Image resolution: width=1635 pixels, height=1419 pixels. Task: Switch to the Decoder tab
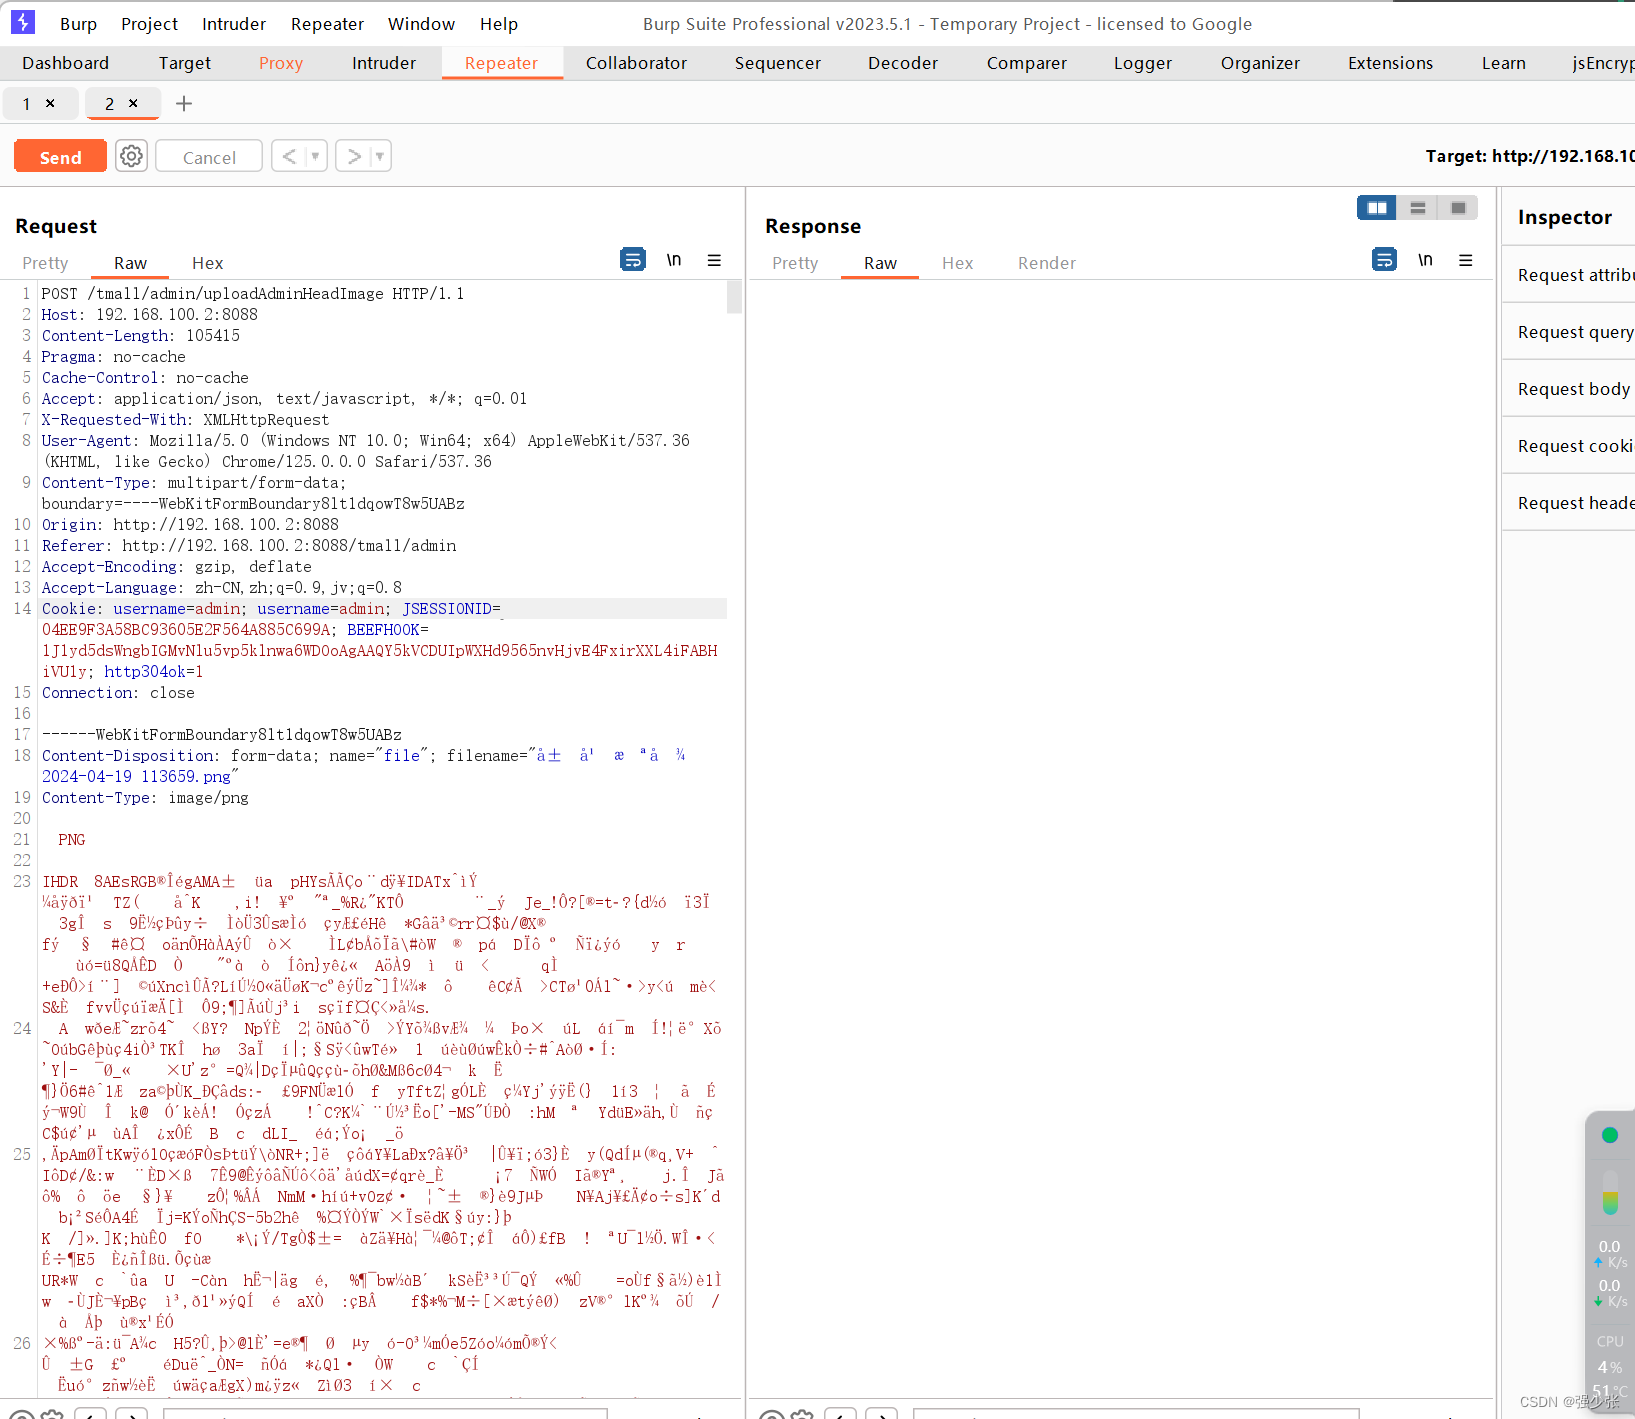click(x=902, y=63)
